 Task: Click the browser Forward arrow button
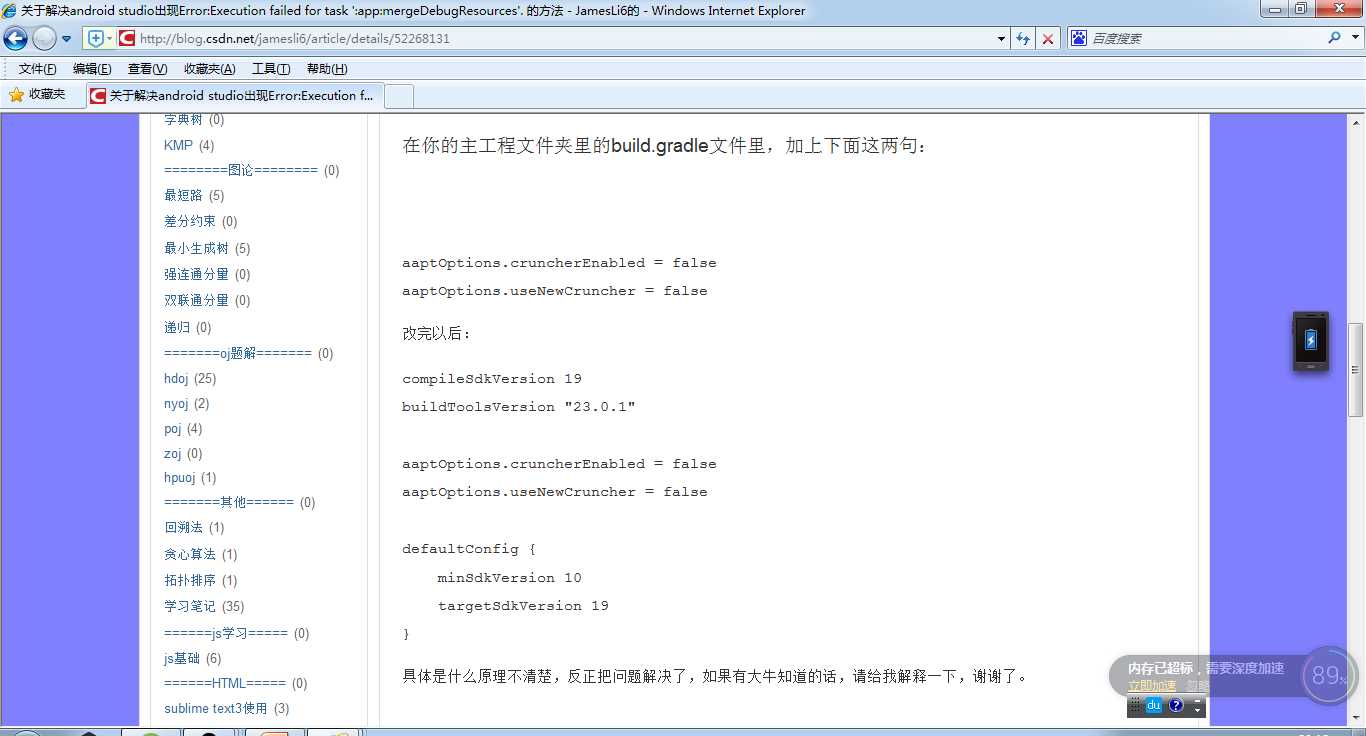pyautogui.click(x=44, y=38)
